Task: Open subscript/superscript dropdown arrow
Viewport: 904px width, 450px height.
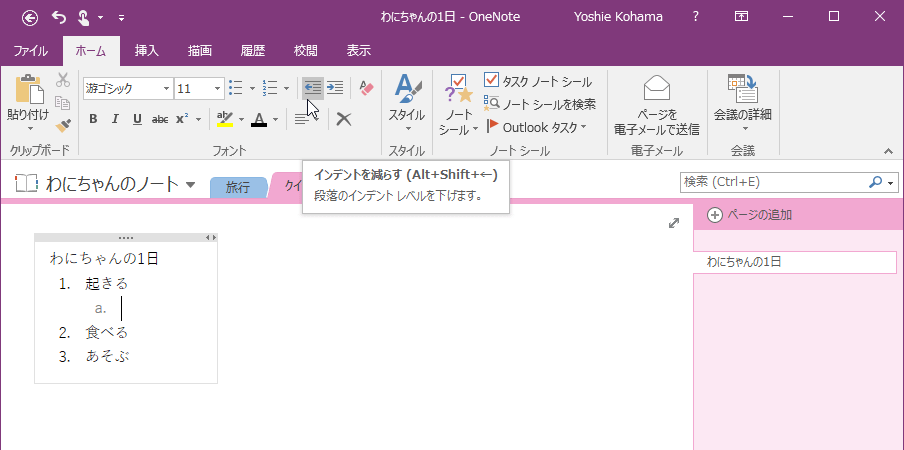Action: (x=198, y=119)
